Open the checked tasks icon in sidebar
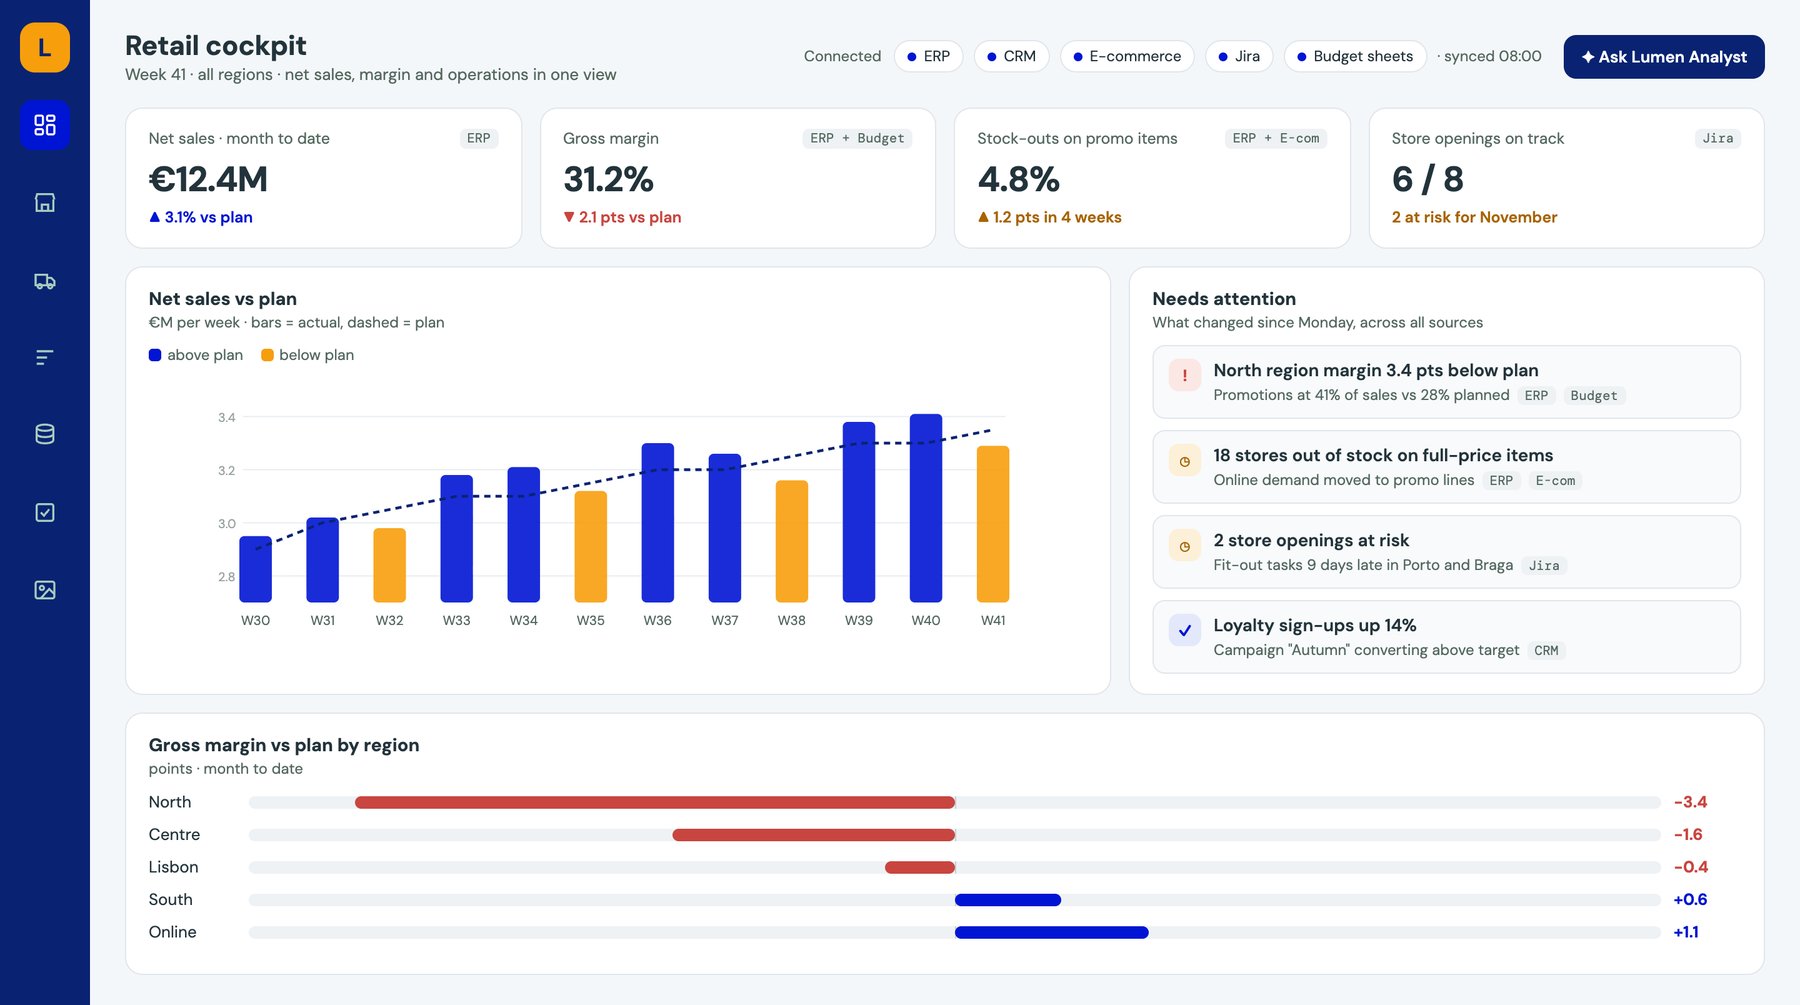 point(45,512)
